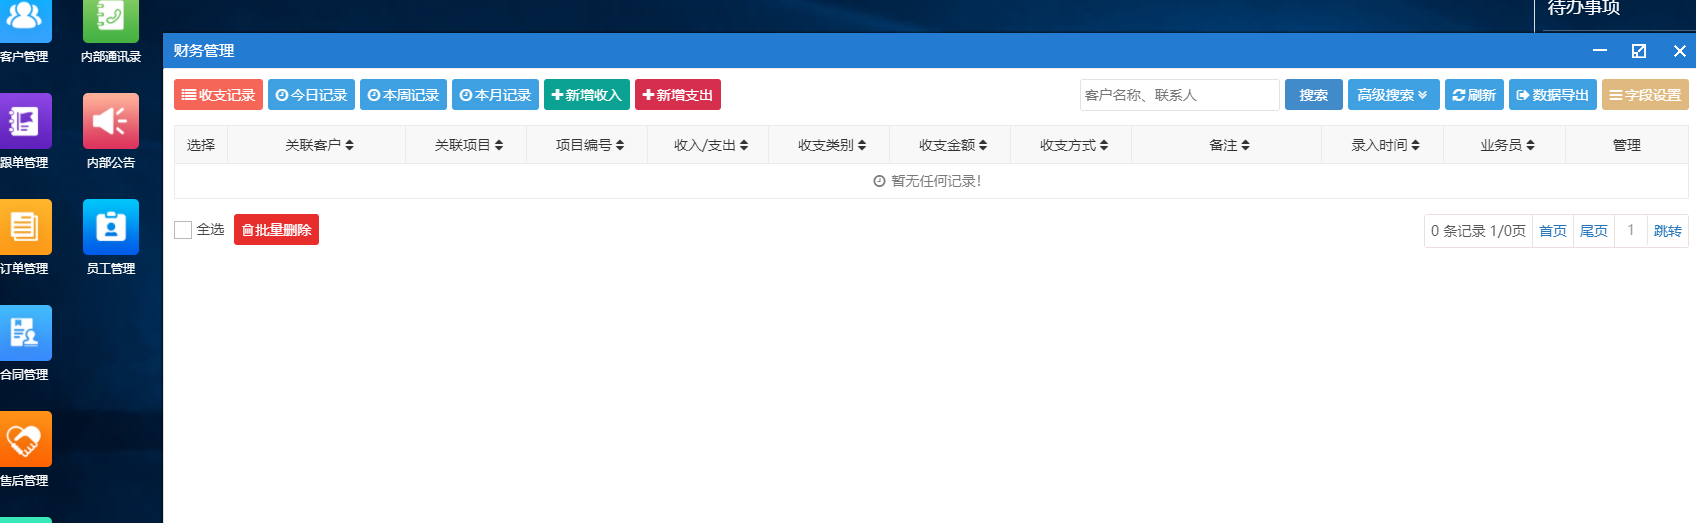The width and height of the screenshot is (1696, 523).
Task: Show all 收支记录 records
Action: (218, 95)
